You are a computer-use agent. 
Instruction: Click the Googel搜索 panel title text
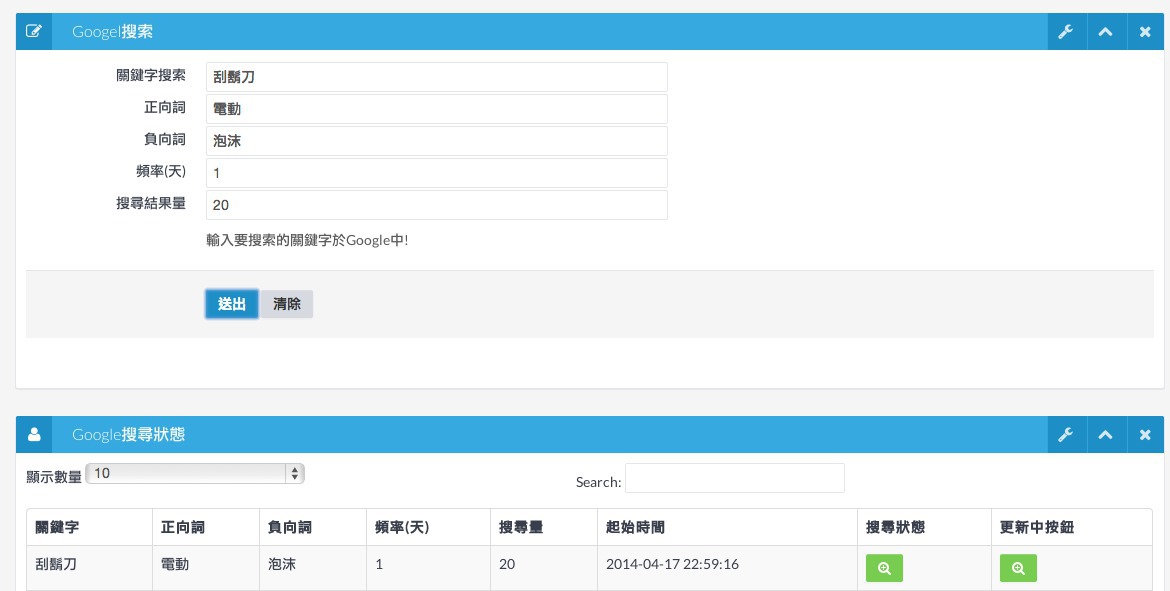(x=113, y=31)
